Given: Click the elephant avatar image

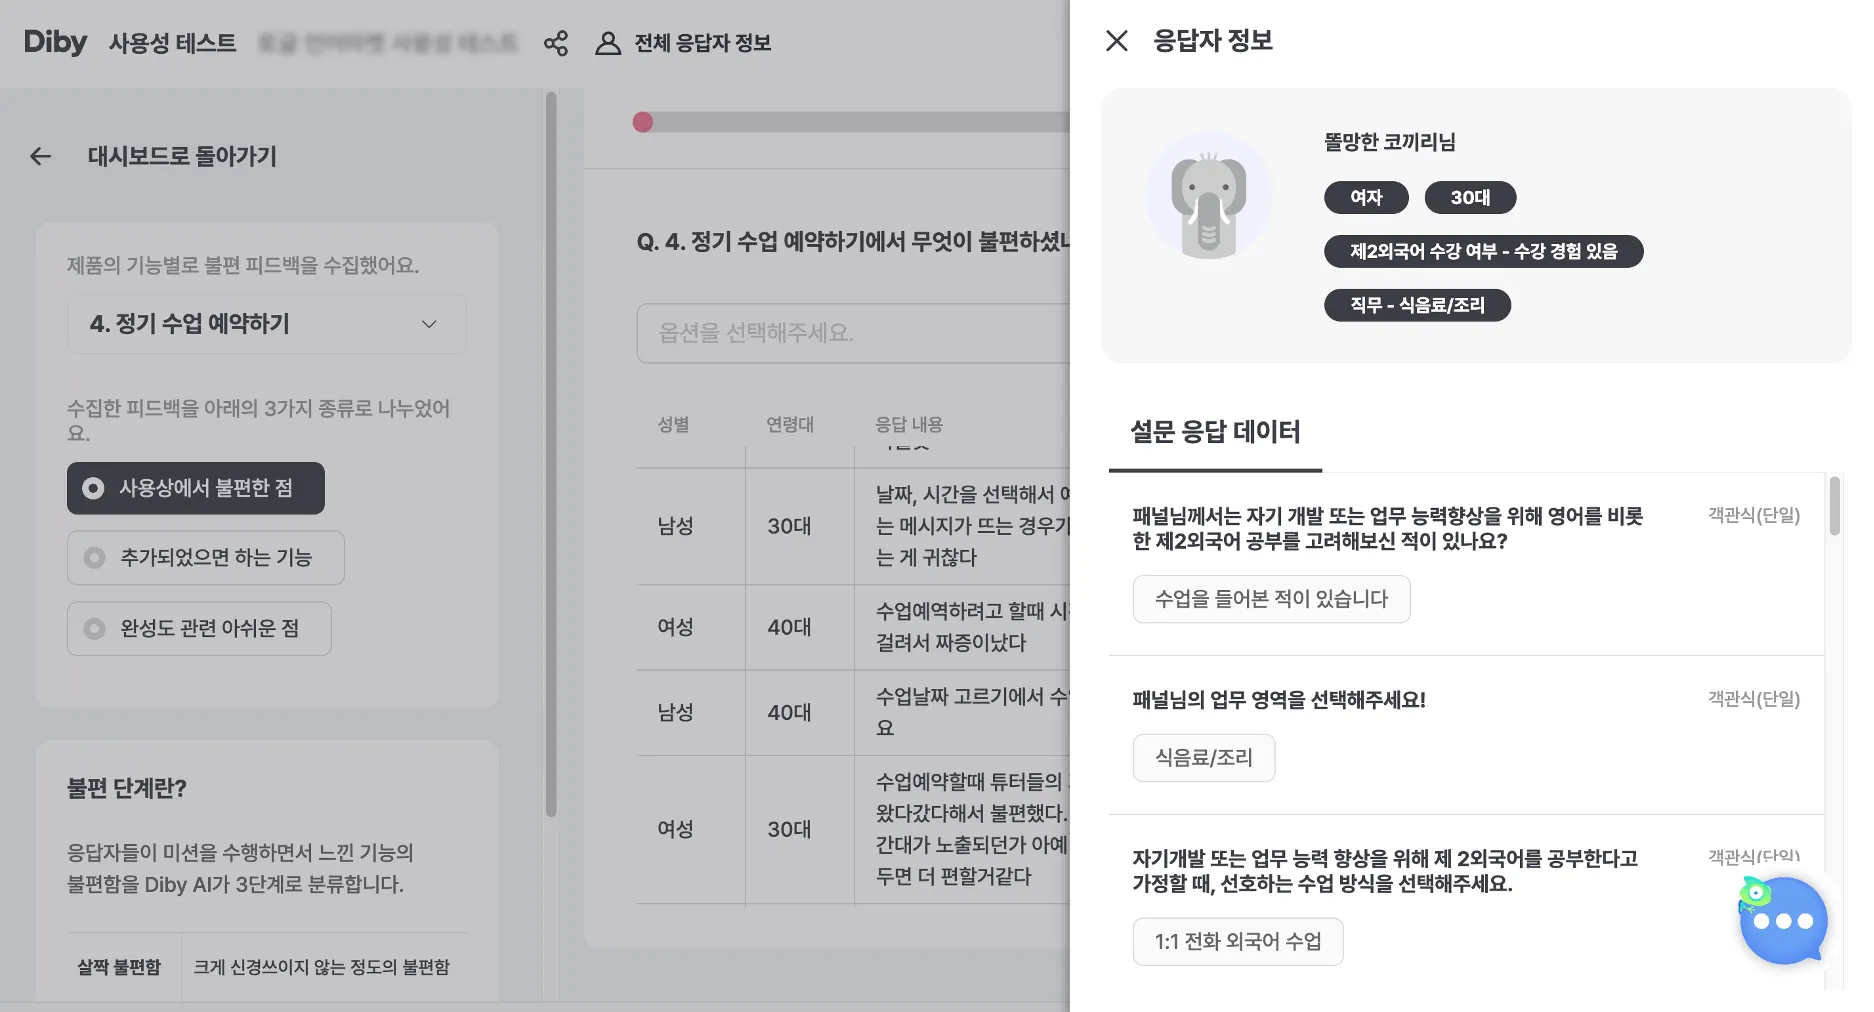Looking at the screenshot, I should 1209,196.
